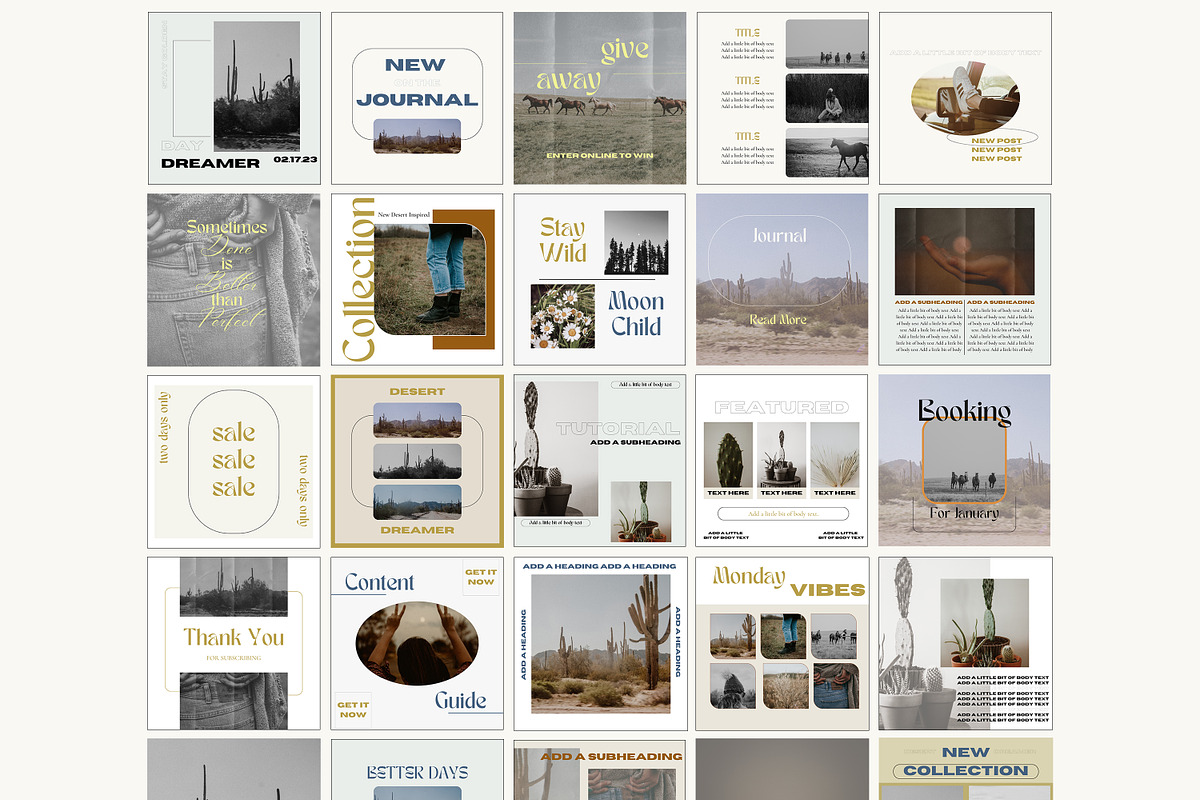This screenshot has height=800, width=1200.
Task: Click the VIBES gold heading text
Action: click(x=827, y=590)
